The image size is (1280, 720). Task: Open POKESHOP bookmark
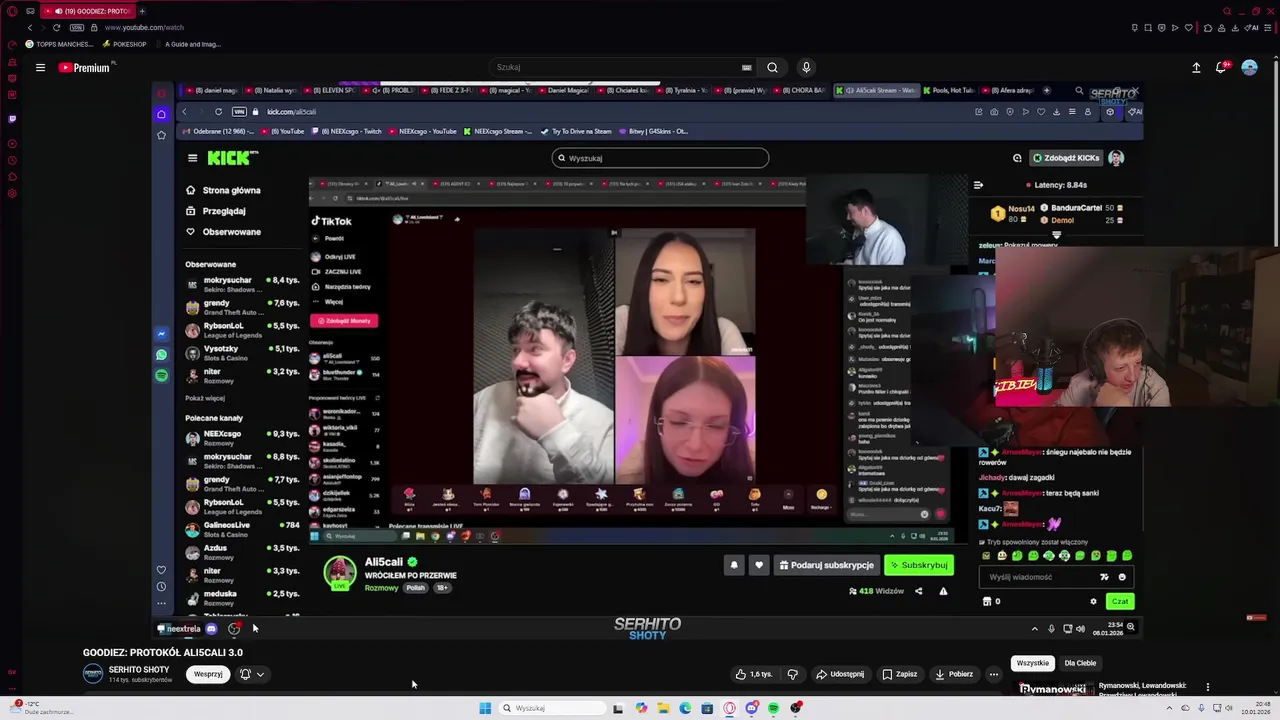point(125,44)
